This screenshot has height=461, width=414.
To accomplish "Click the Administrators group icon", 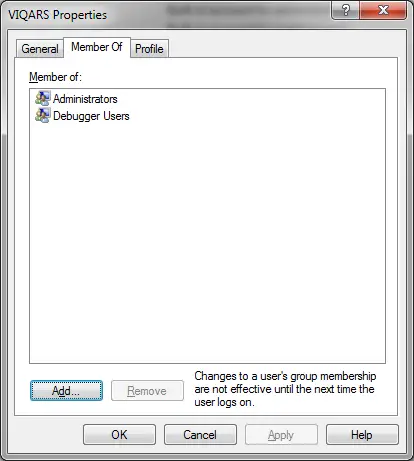I will point(43,98).
